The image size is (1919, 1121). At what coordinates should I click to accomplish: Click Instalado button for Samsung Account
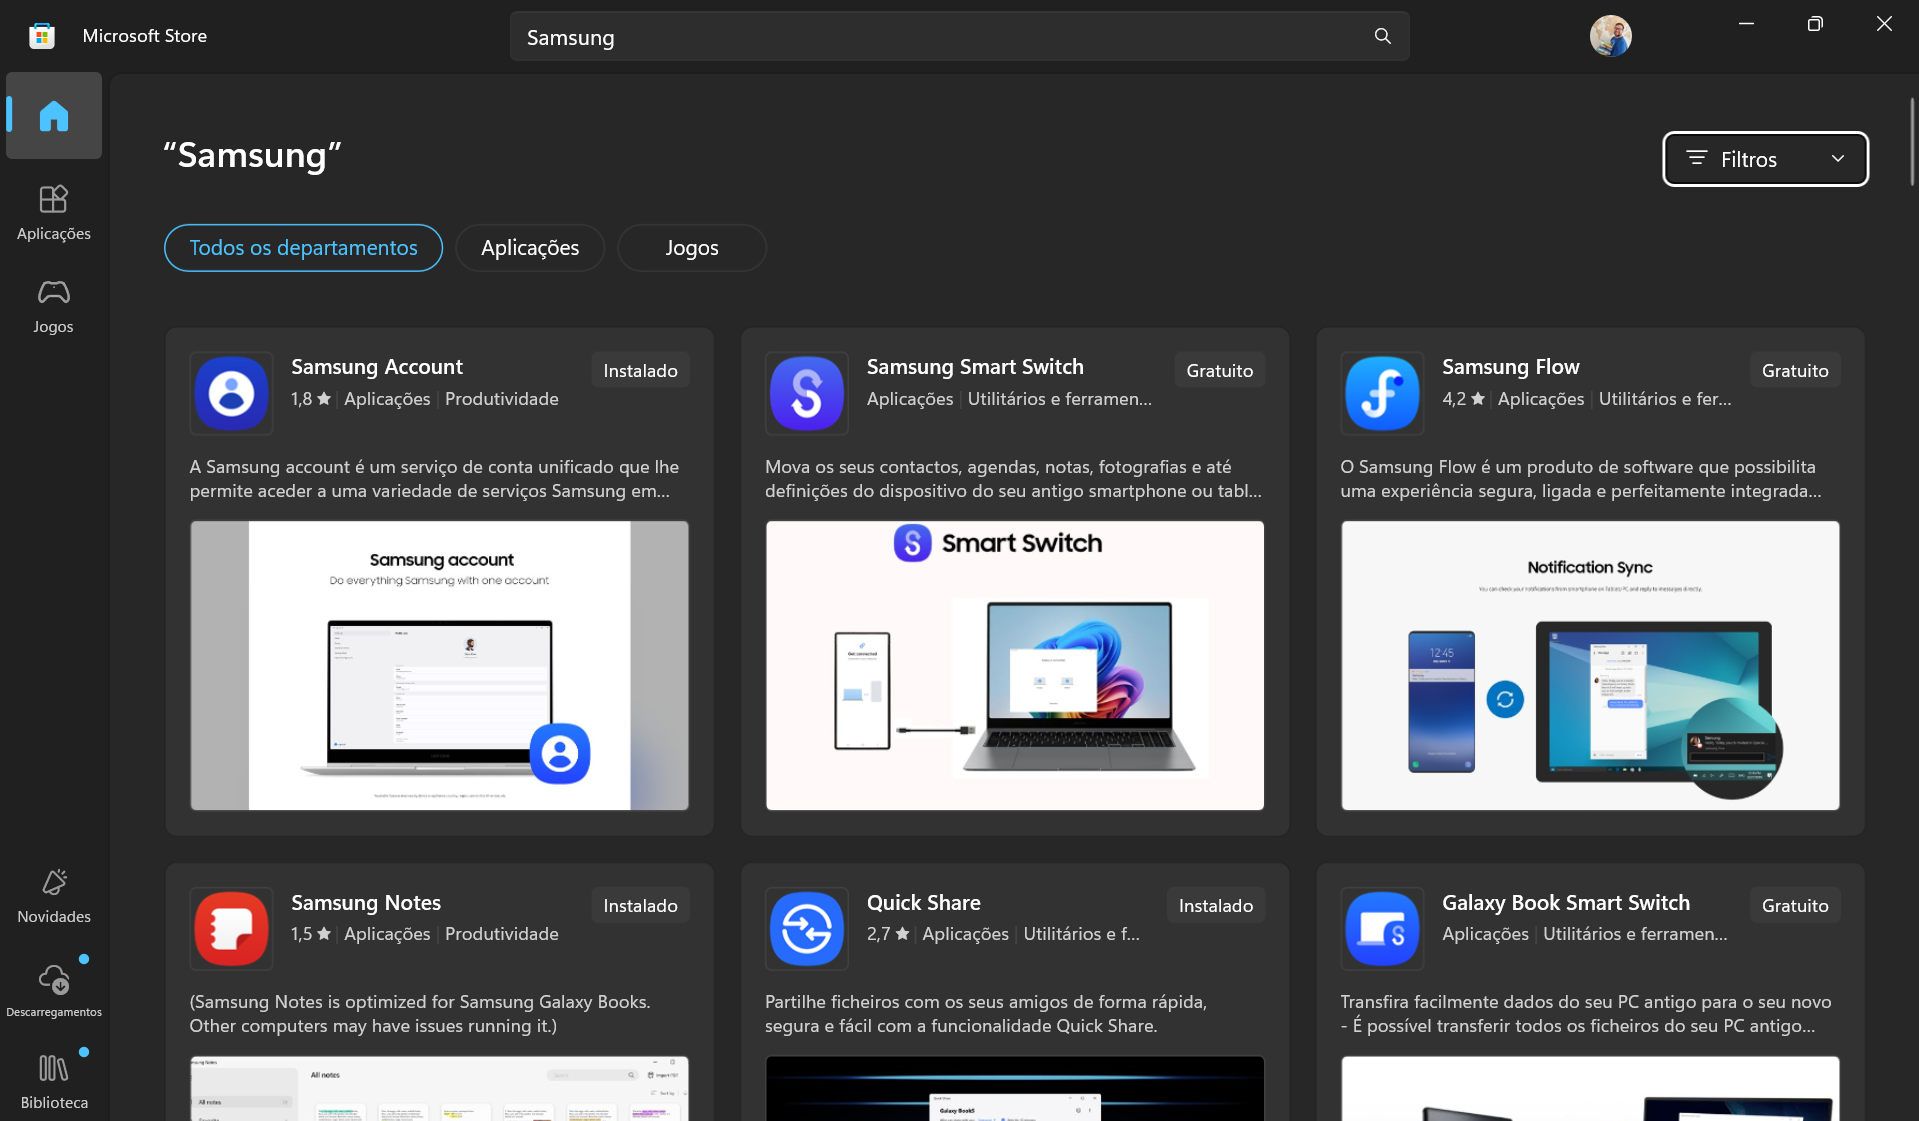point(640,370)
